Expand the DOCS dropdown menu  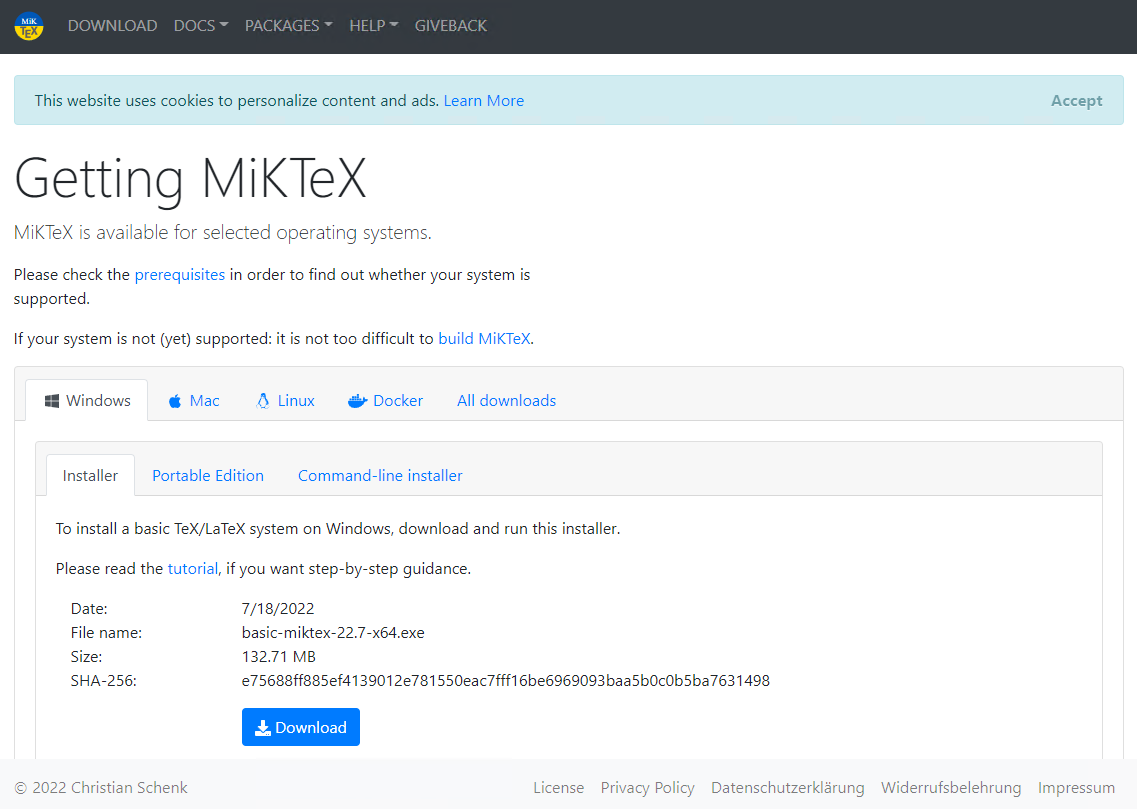[200, 25]
